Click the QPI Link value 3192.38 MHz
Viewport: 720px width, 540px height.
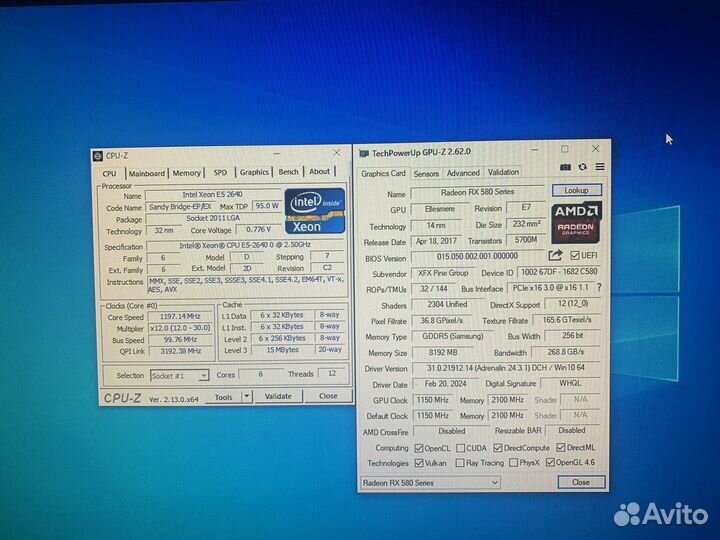(x=180, y=351)
